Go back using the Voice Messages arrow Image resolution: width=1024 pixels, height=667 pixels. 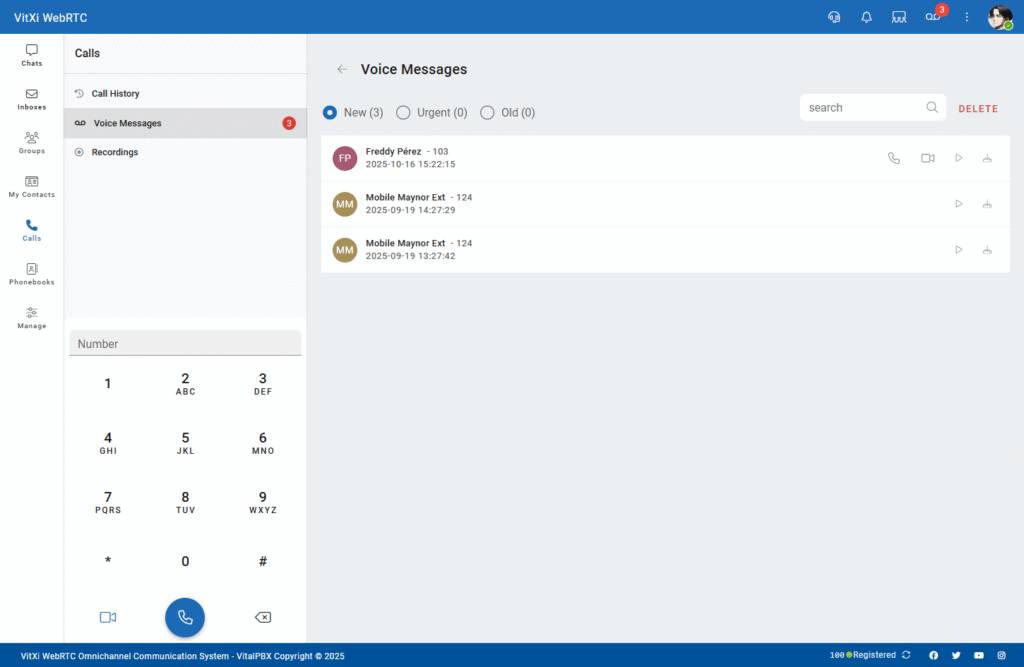pyautogui.click(x=342, y=70)
